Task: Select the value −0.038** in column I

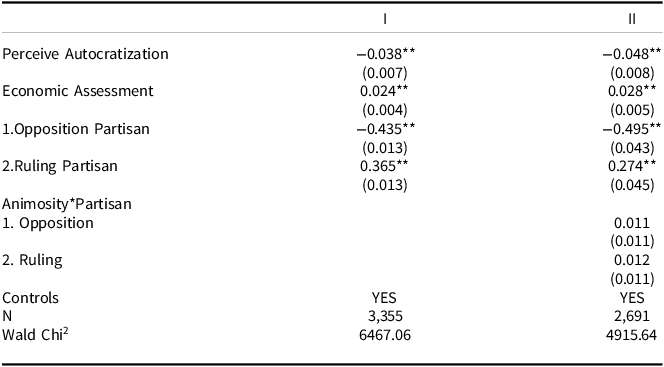Action: tap(386, 54)
